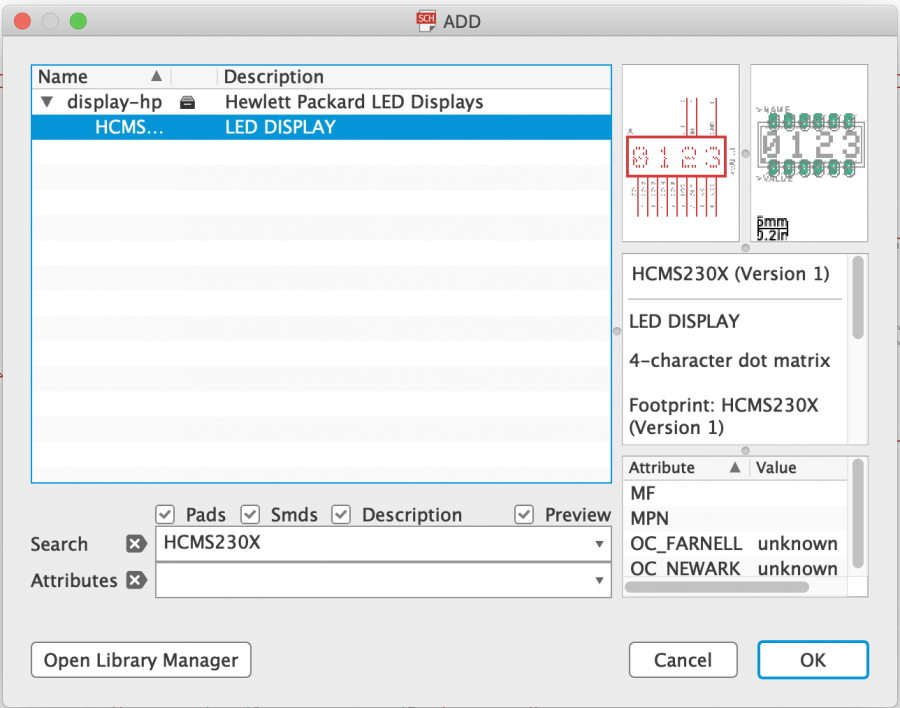Click the footprint package preview image
This screenshot has width=900, height=708.
click(808, 152)
